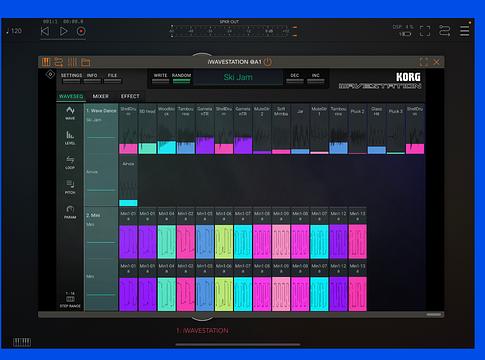Select the LEVEL edit mode icon
This screenshot has width=485, height=360.
pos(70,138)
